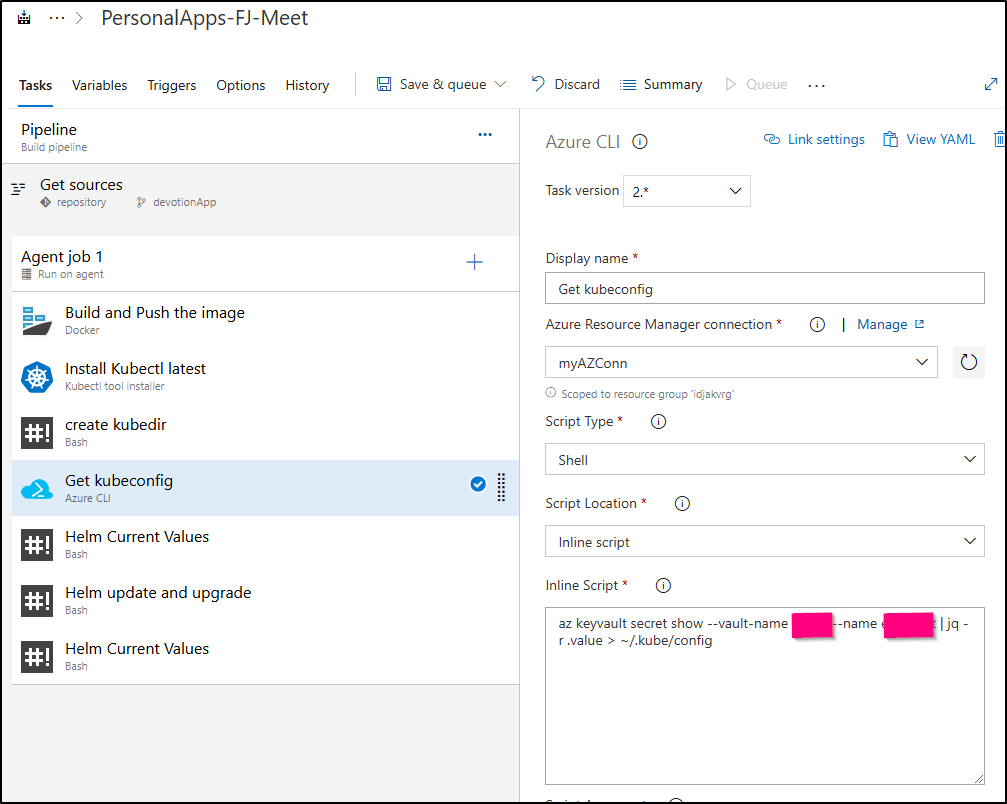1007x804 pixels.
Task: Open the Options tab
Action: point(240,85)
